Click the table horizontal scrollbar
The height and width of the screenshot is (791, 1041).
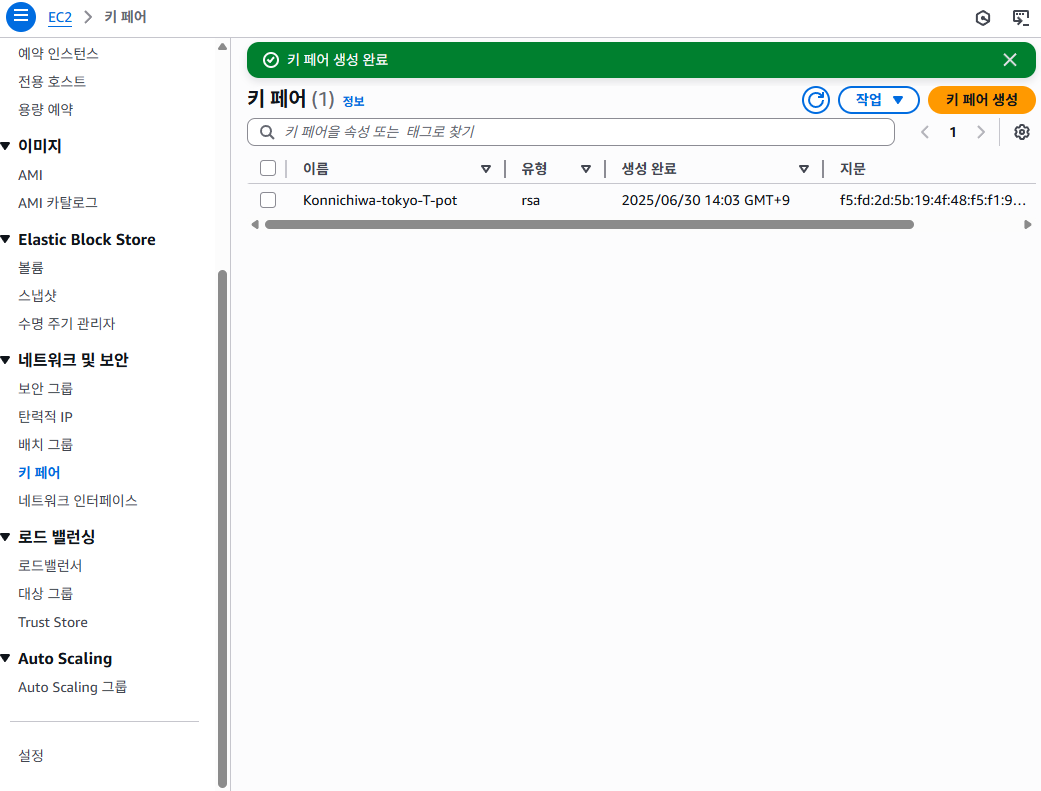589,224
